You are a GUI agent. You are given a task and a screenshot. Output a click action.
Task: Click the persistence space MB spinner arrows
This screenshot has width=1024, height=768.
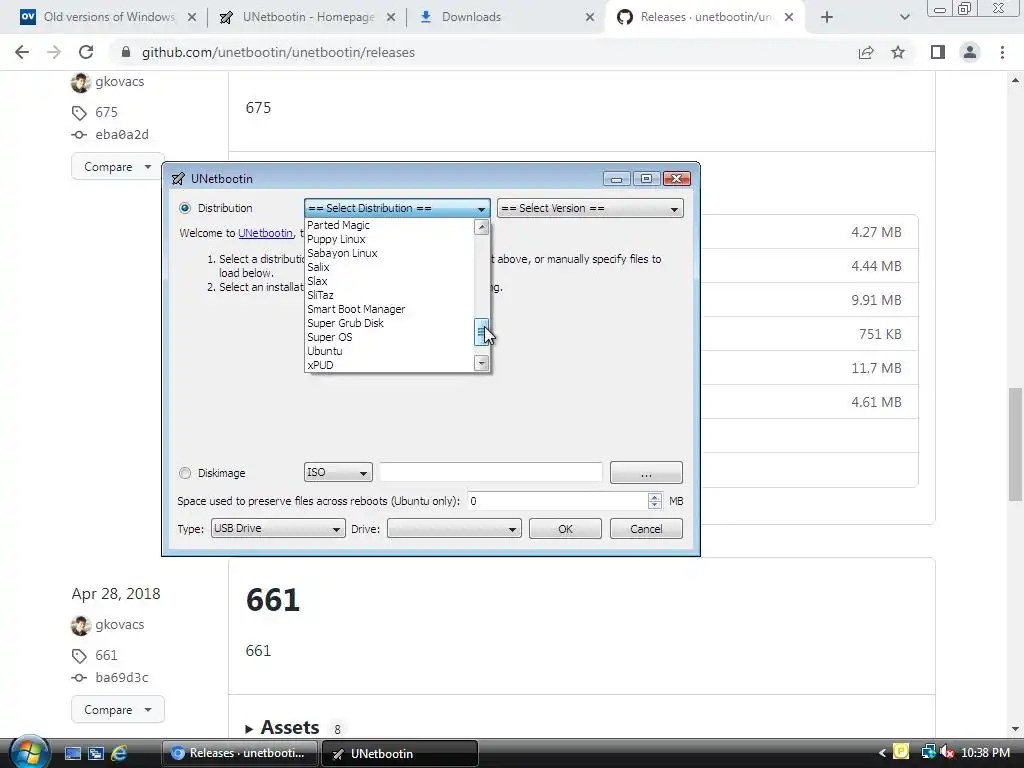click(654, 501)
